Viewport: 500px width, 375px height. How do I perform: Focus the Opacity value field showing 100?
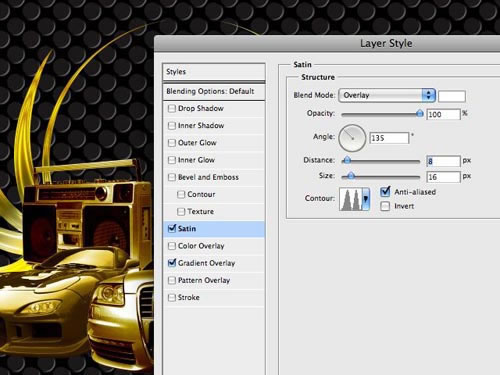443,114
